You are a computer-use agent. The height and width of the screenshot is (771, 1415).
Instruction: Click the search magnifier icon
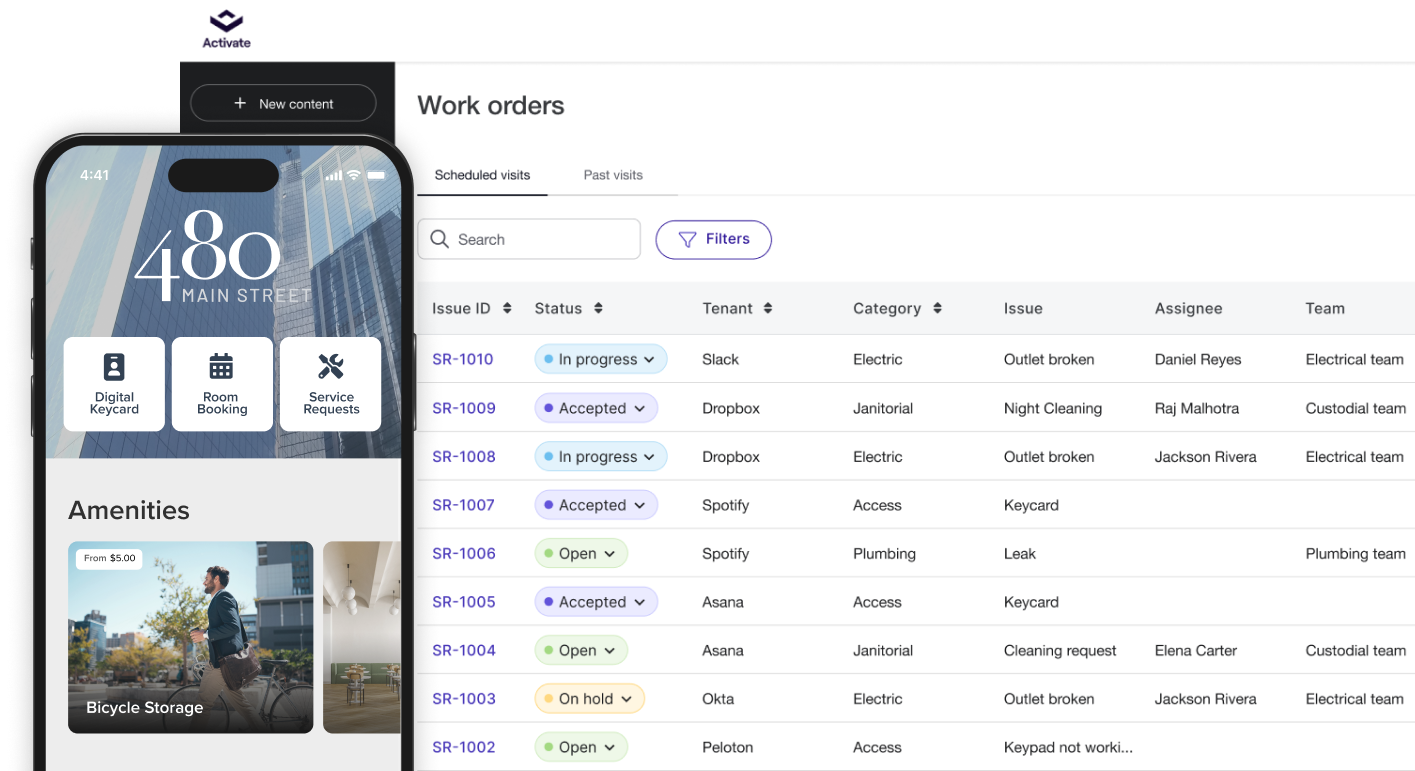pyautogui.click(x=439, y=239)
